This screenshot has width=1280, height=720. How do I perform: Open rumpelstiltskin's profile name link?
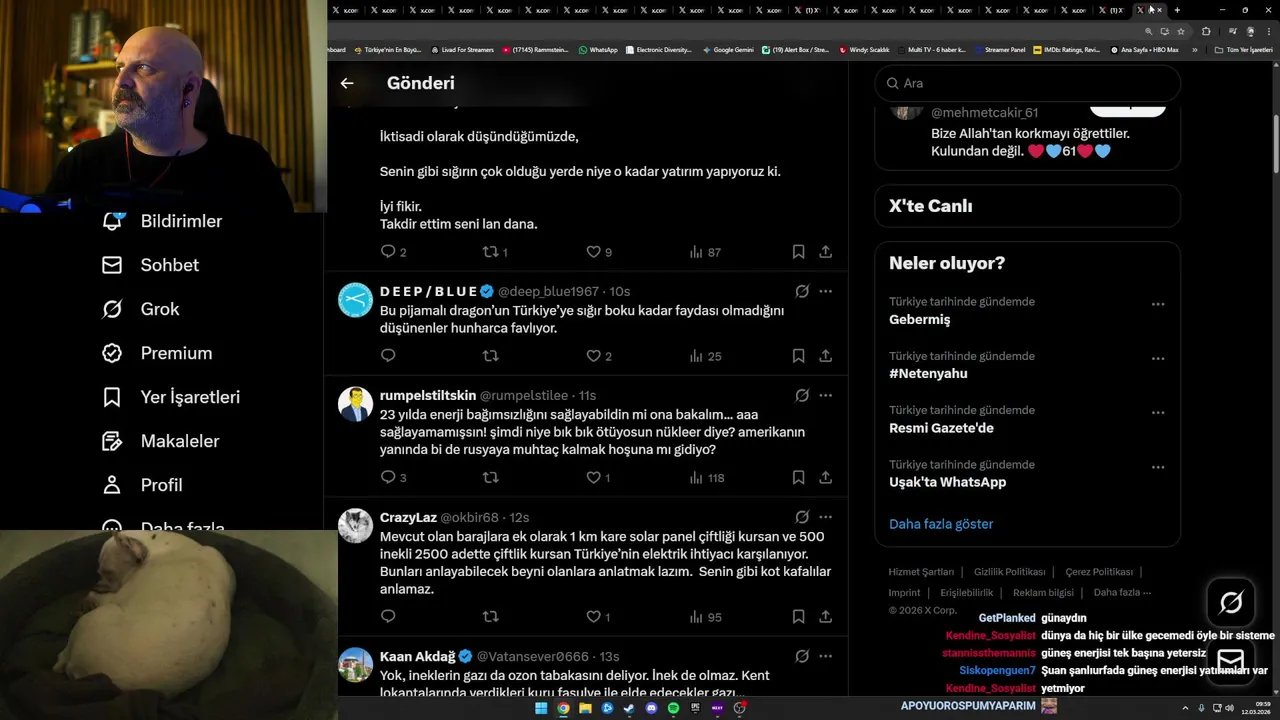(428, 395)
